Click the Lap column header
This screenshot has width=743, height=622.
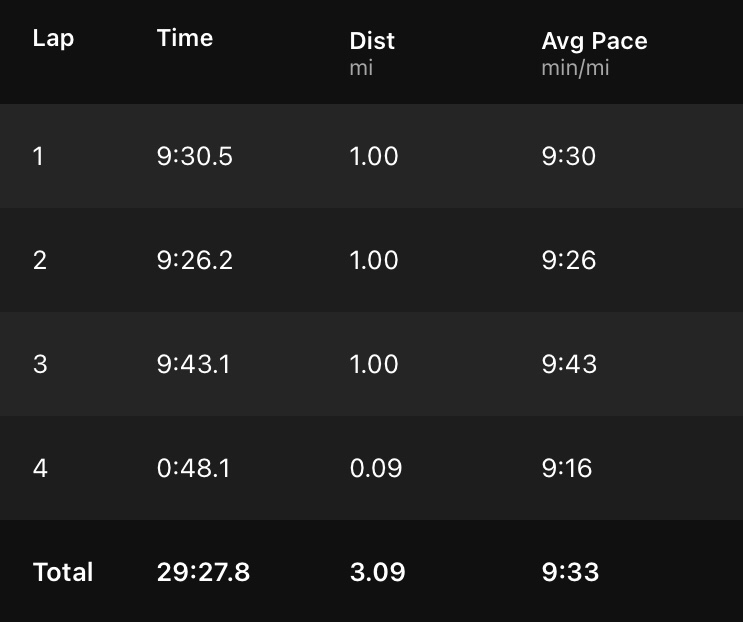tap(53, 39)
